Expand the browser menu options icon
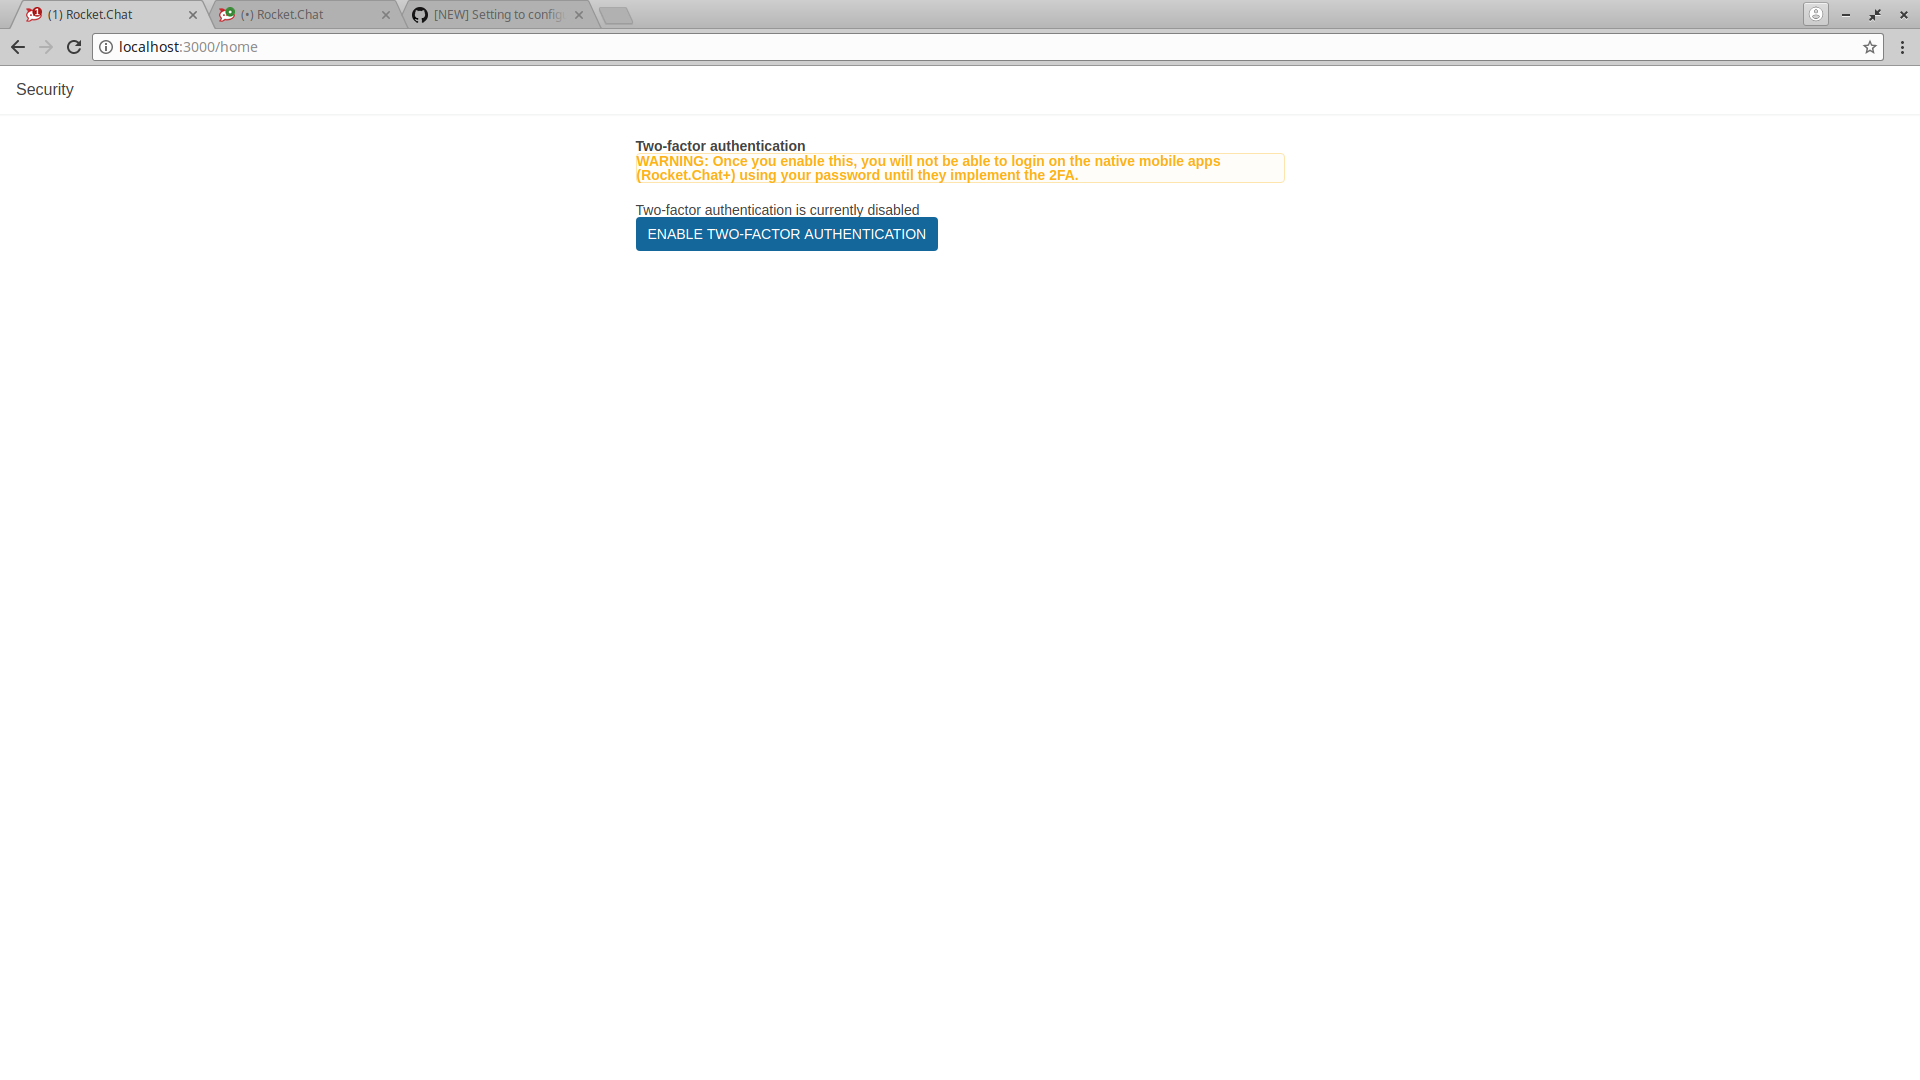The width and height of the screenshot is (1920, 1080). point(1904,46)
